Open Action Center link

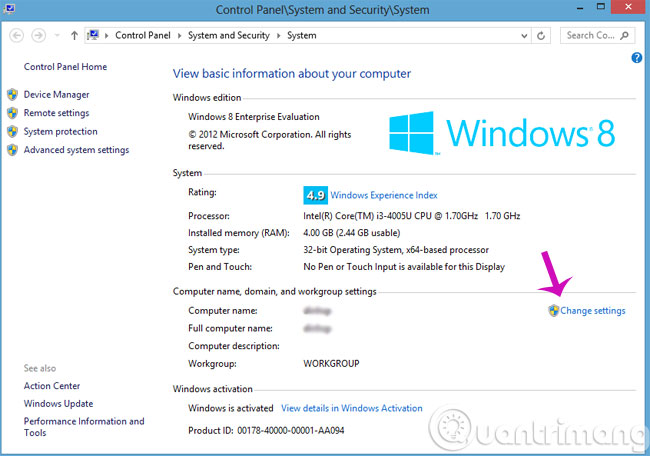pyautogui.click(x=52, y=386)
